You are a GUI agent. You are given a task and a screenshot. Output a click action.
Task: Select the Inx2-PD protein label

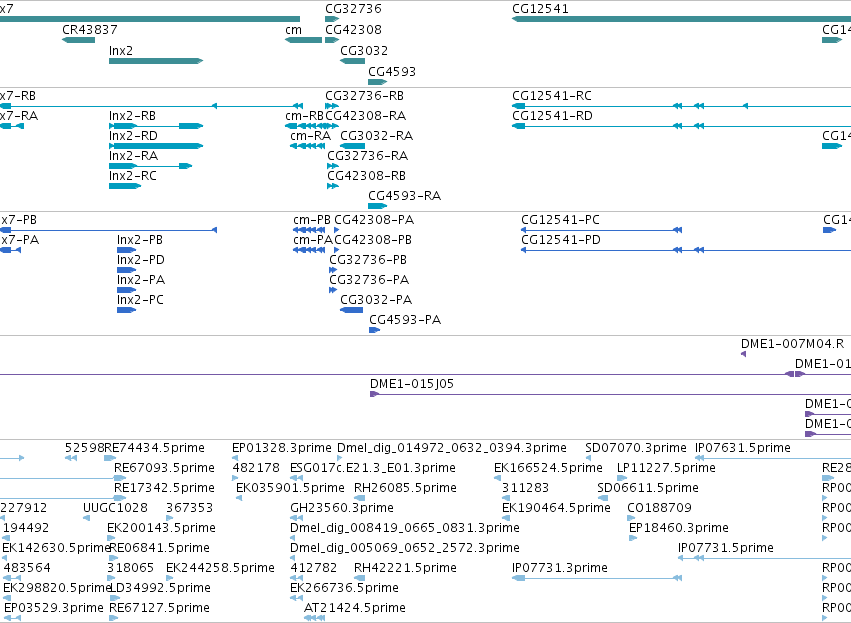[141, 260]
